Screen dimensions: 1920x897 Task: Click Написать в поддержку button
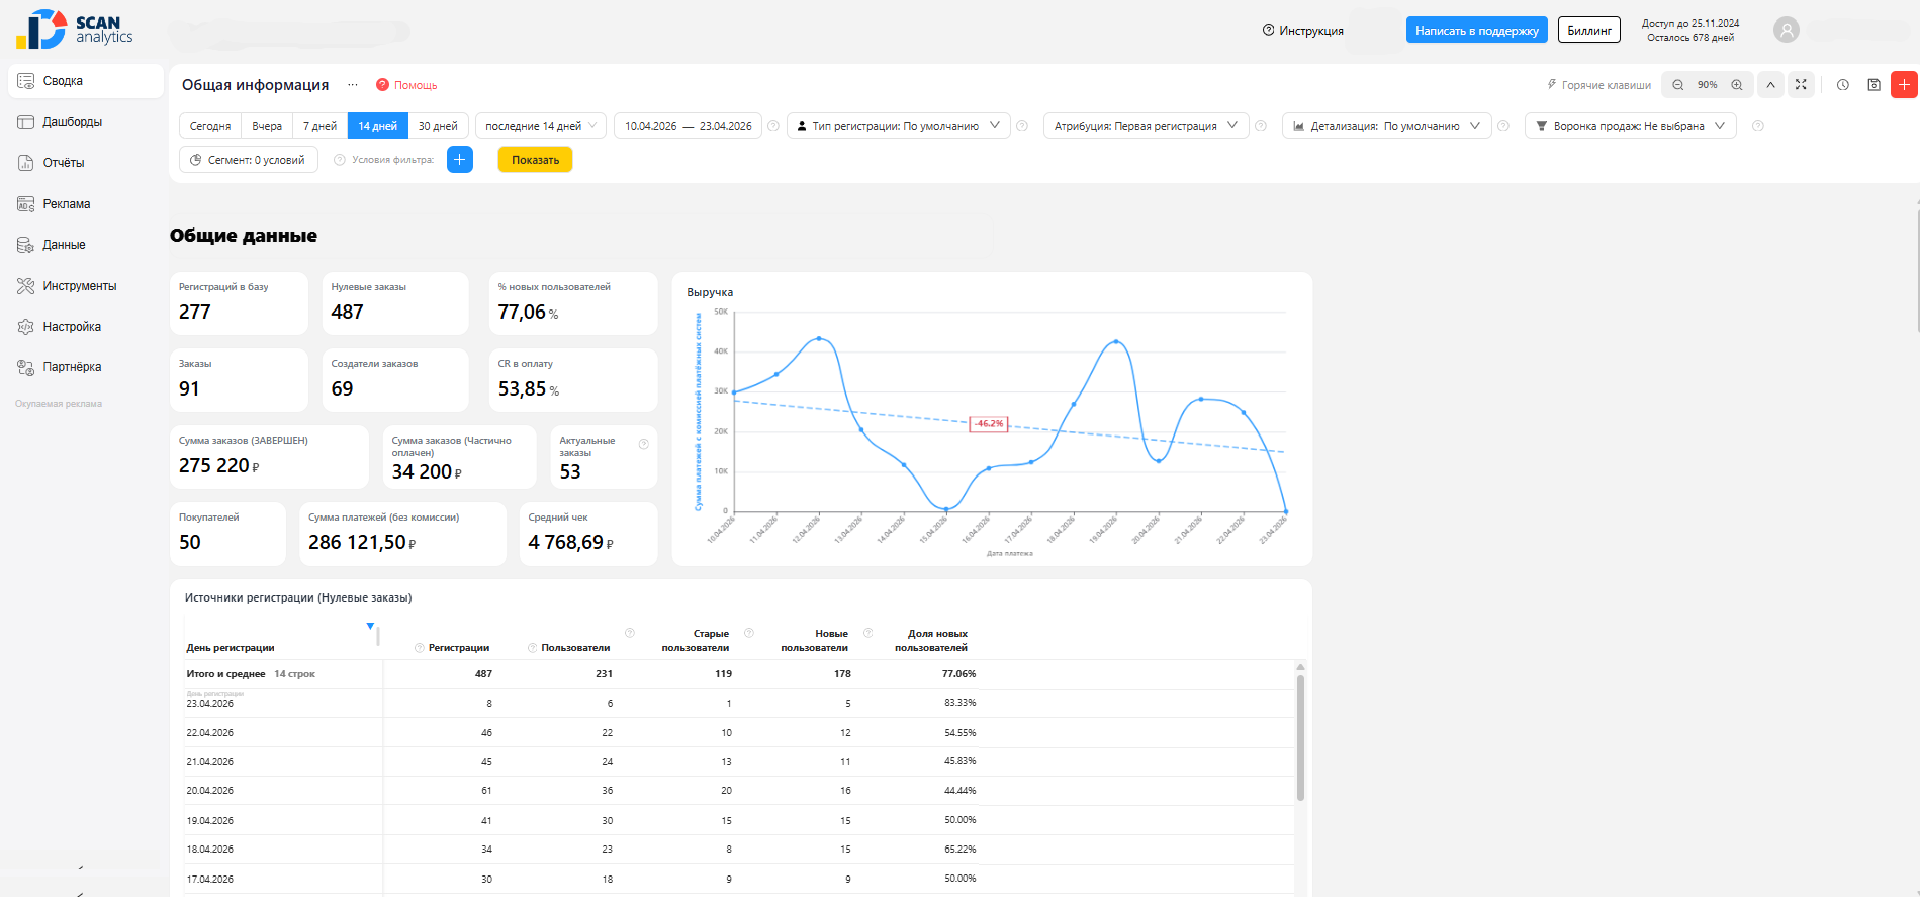point(1476,31)
